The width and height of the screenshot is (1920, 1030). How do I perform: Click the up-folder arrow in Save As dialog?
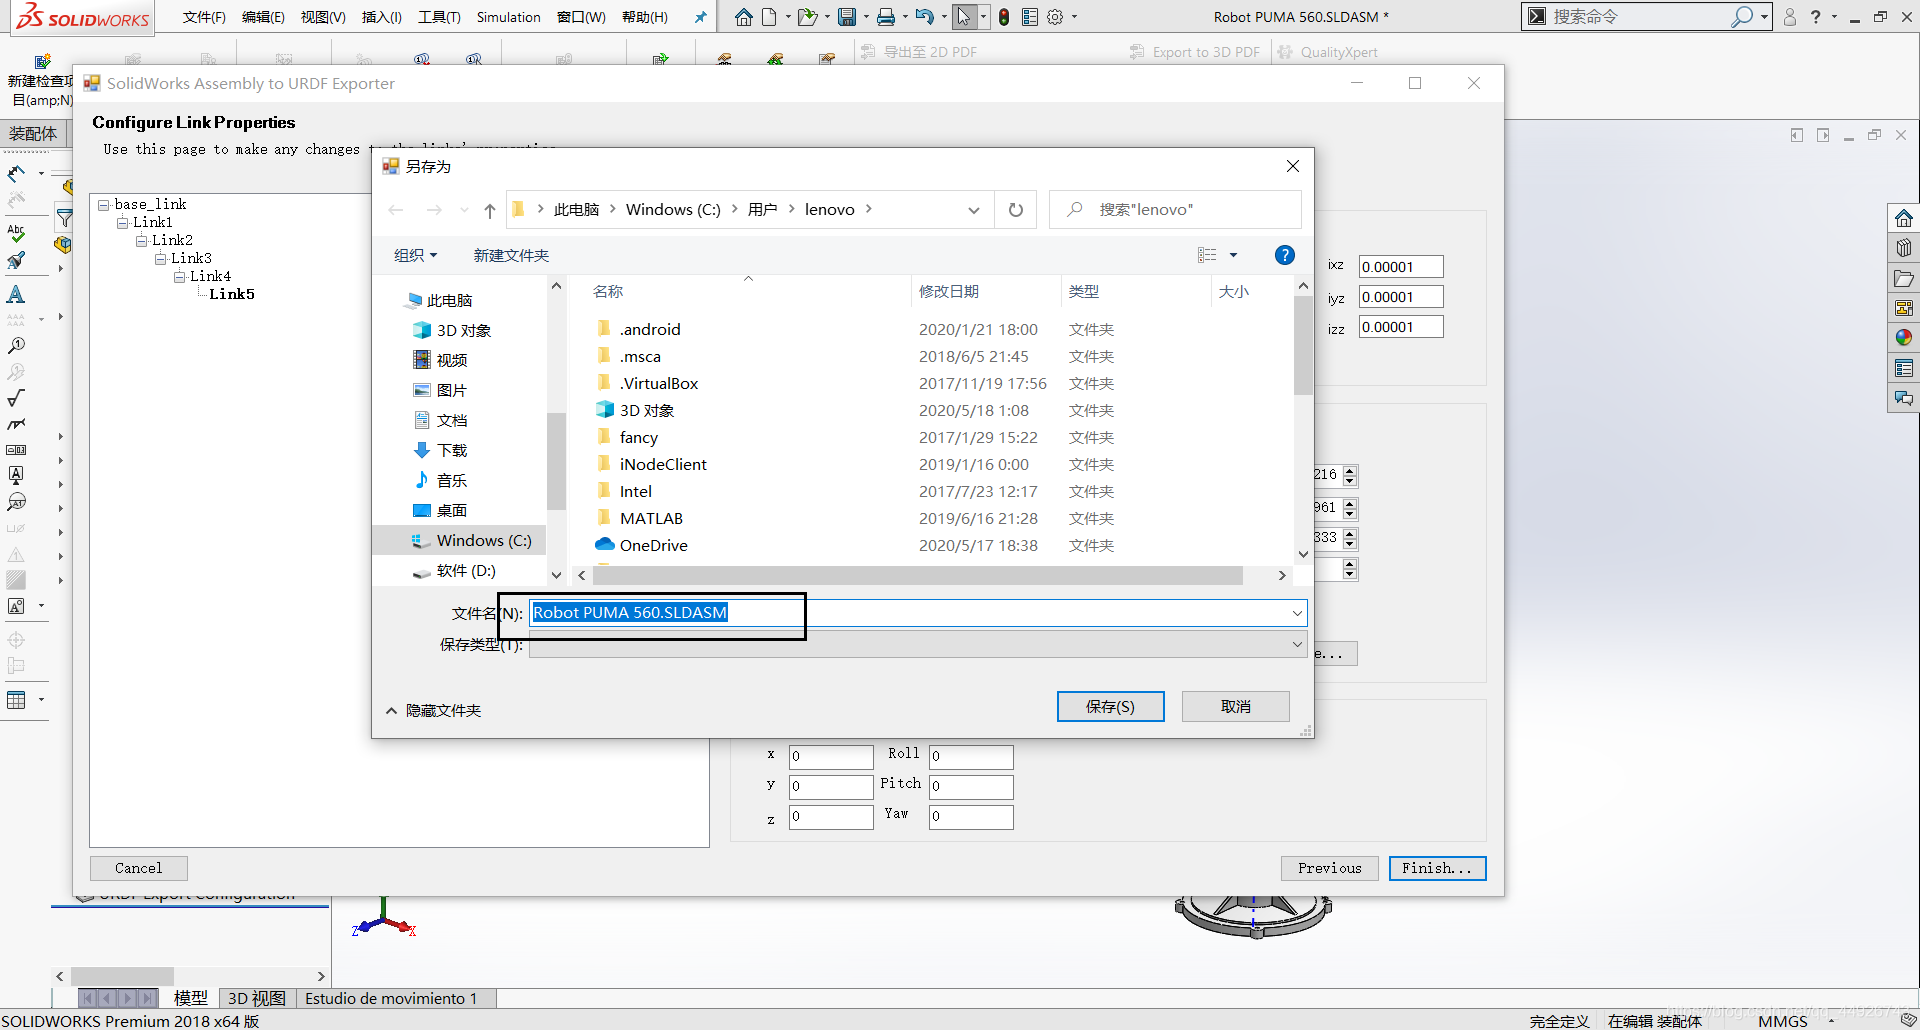click(490, 210)
